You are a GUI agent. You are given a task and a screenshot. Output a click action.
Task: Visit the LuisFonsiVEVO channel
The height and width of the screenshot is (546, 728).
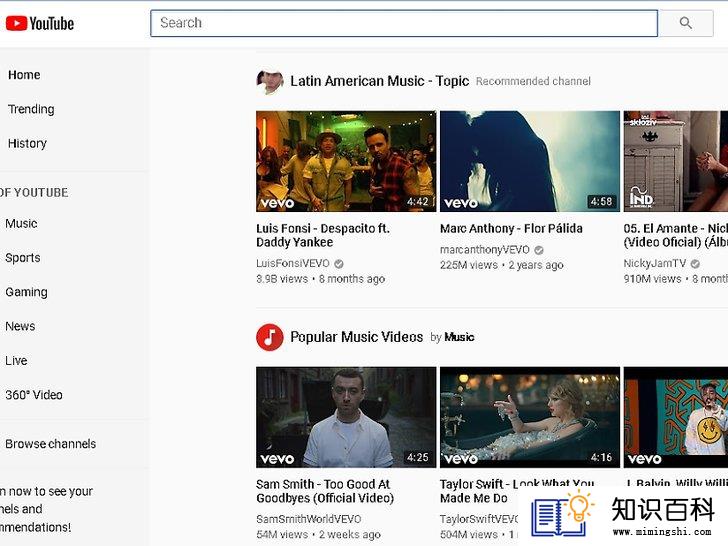point(293,263)
